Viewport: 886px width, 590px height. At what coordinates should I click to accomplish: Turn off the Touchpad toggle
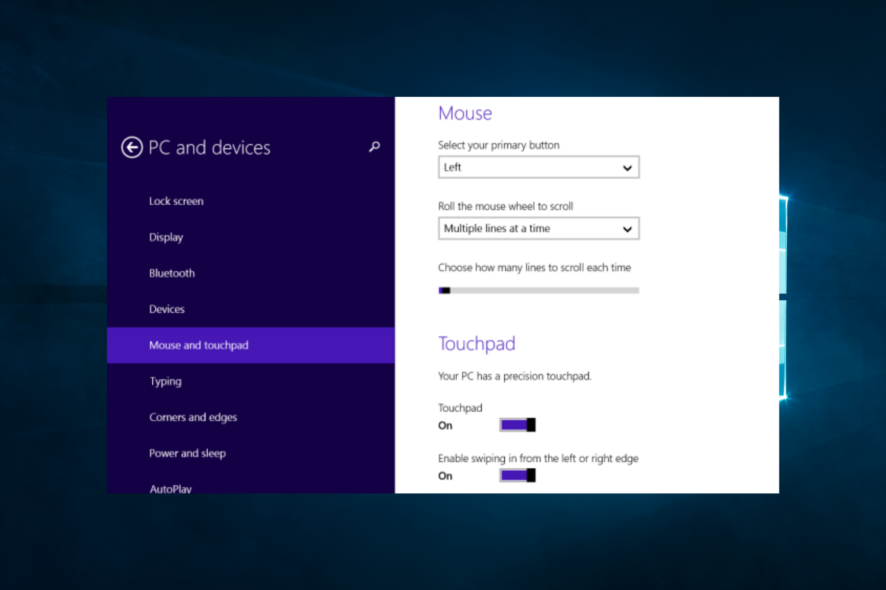(x=518, y=425)
